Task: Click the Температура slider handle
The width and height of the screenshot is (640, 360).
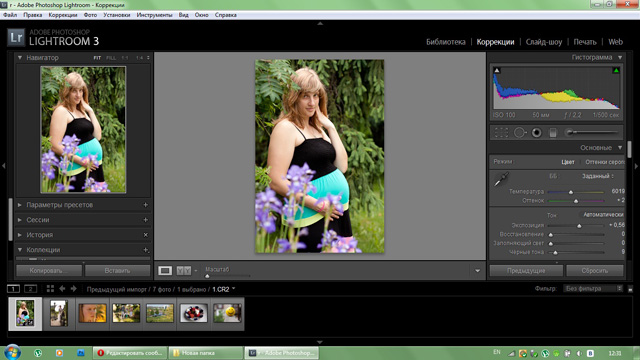Action: [571, 192]
